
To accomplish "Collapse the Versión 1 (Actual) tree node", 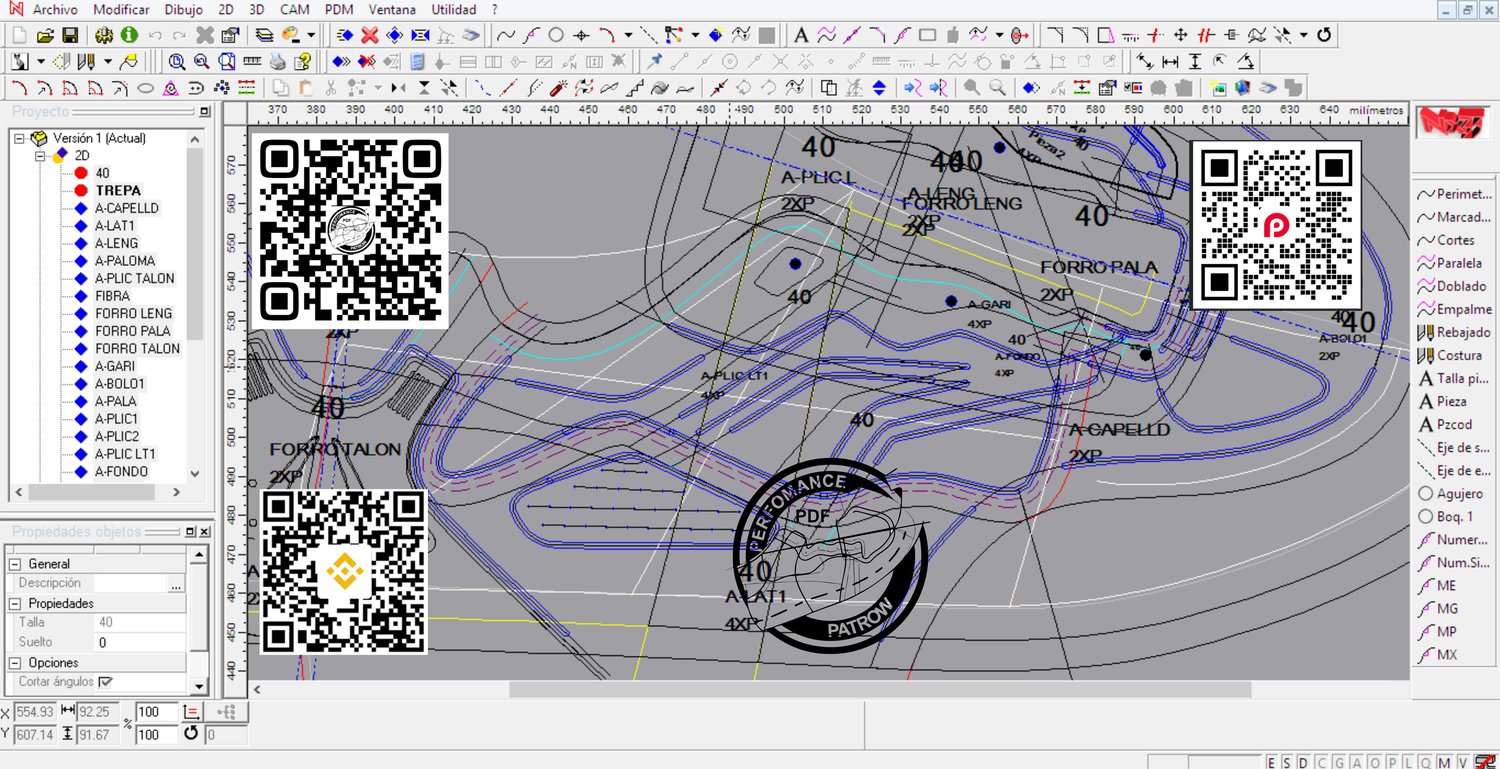I will point(20,139).
